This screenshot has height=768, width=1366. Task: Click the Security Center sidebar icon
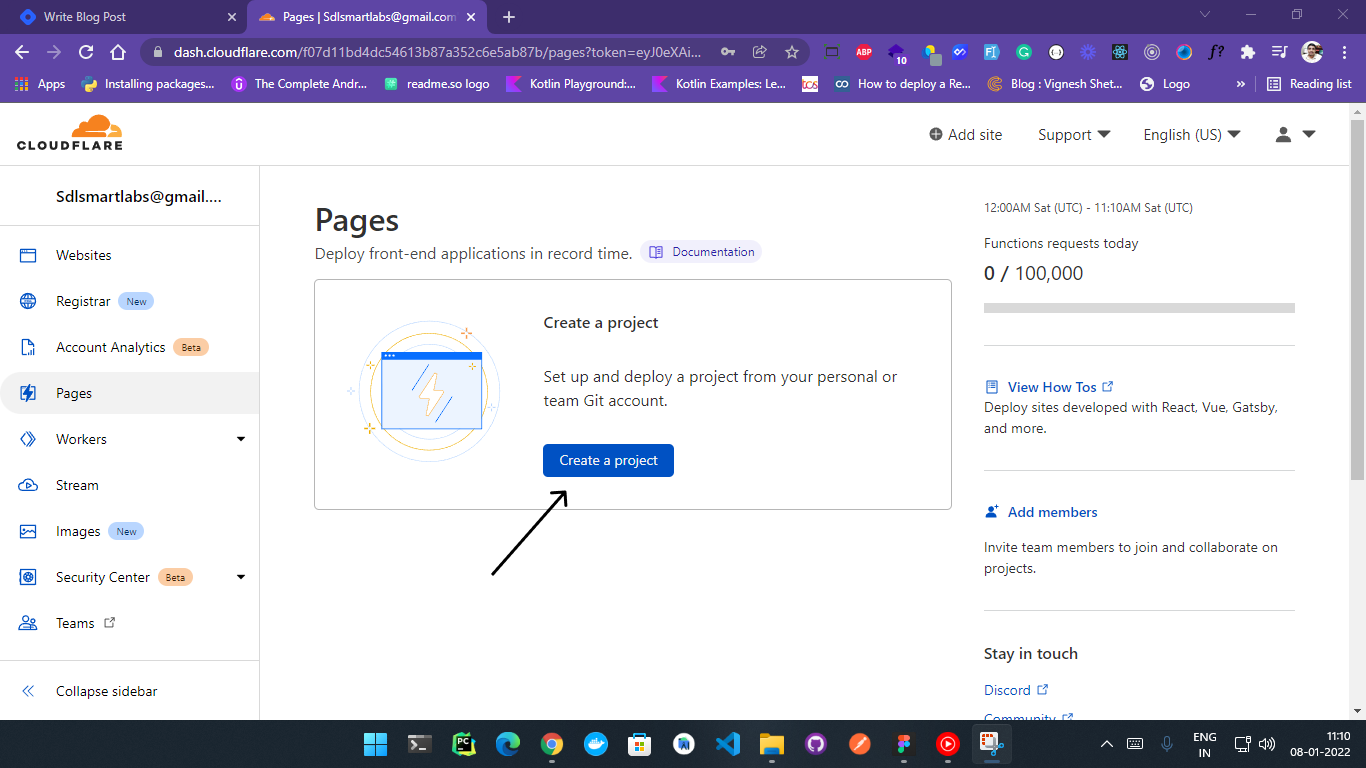tap(28, 577)
